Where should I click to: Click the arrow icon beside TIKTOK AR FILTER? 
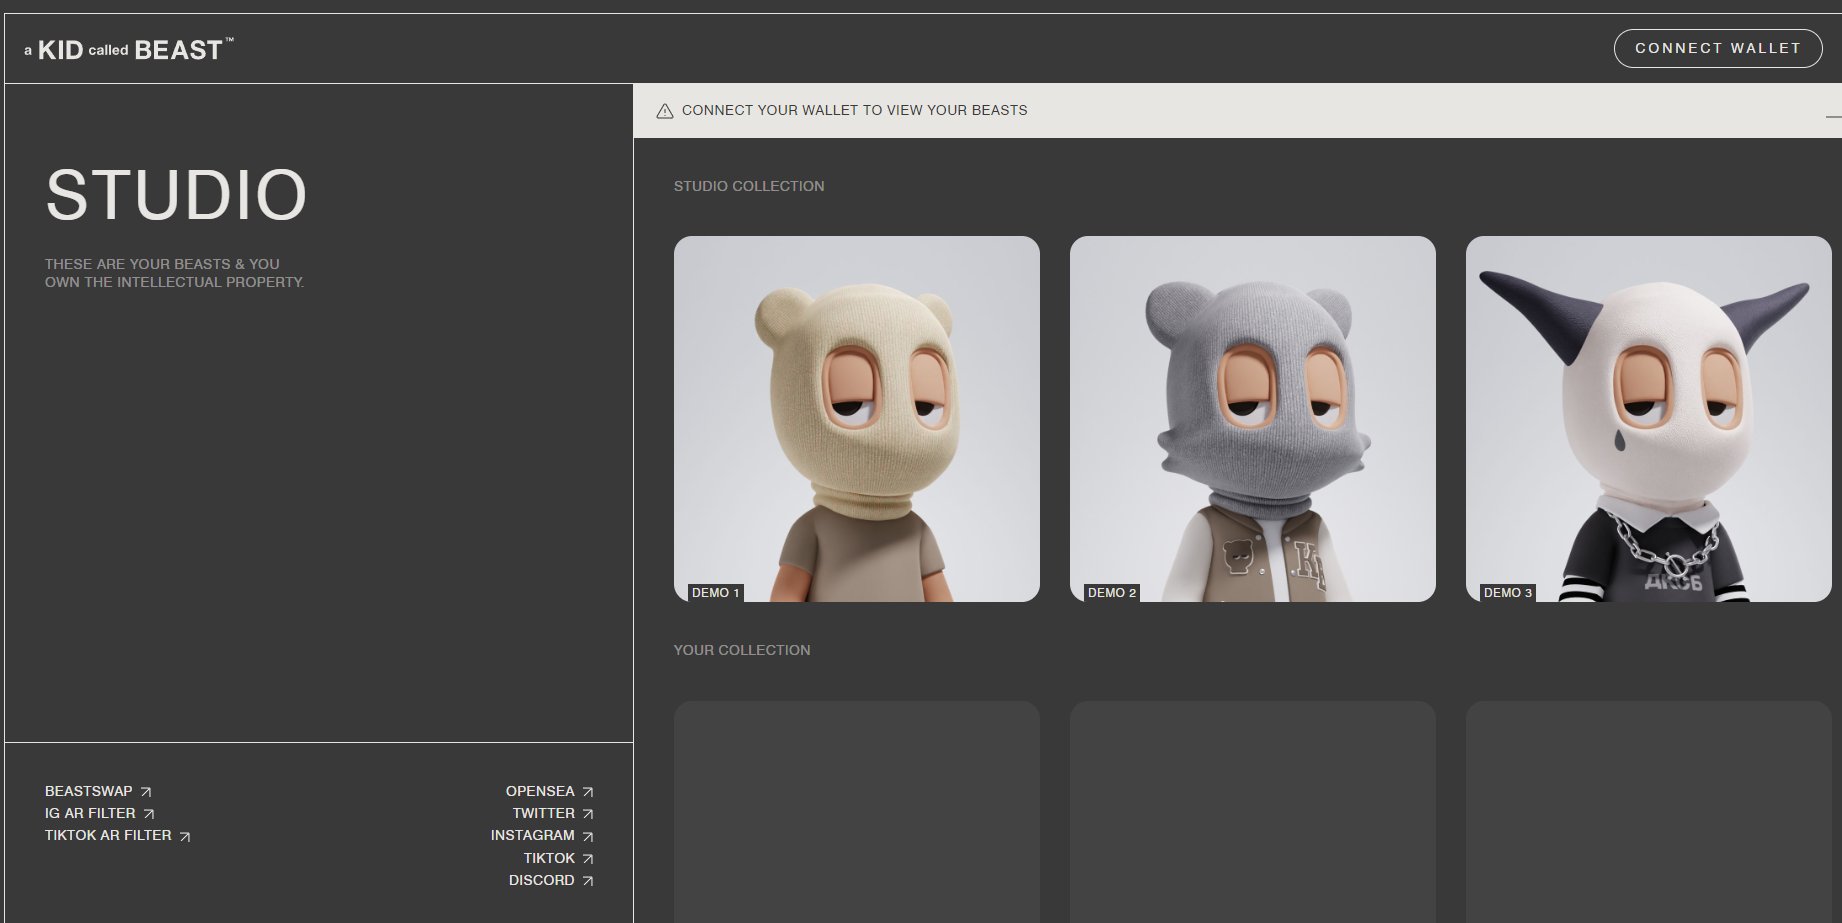(x=185, y=836)
